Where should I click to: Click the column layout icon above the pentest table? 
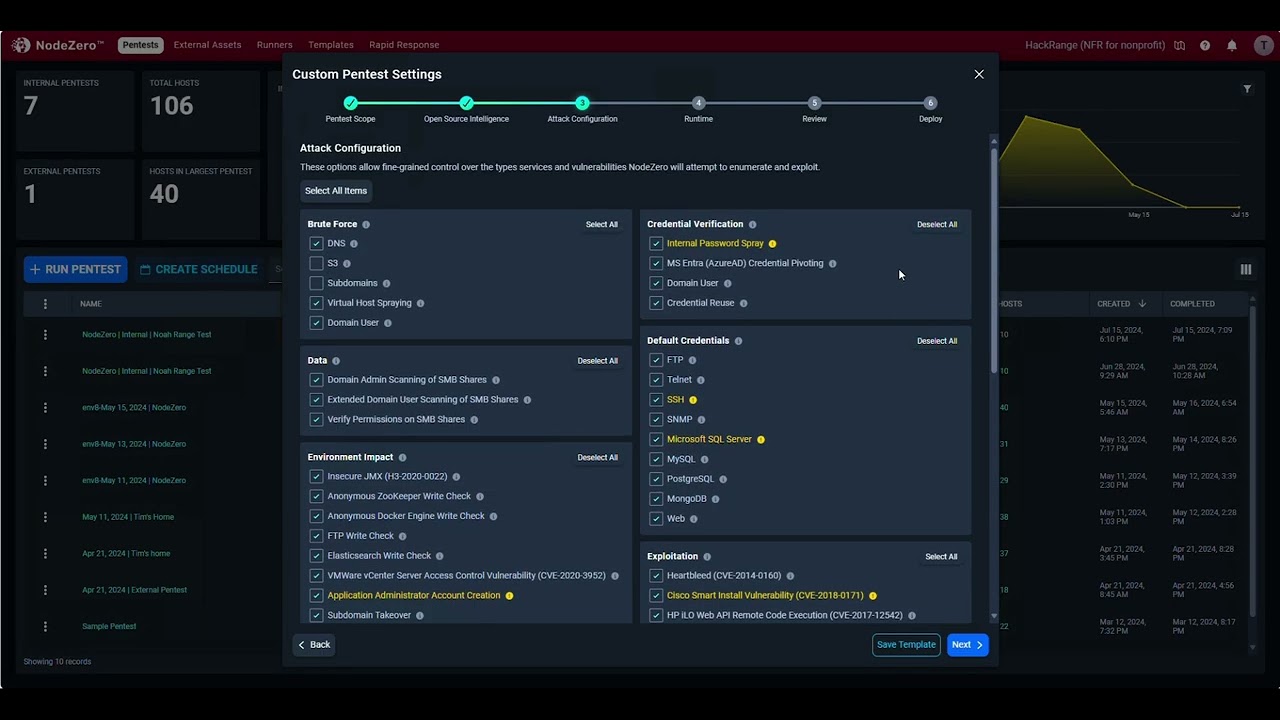coord(1246,269)
